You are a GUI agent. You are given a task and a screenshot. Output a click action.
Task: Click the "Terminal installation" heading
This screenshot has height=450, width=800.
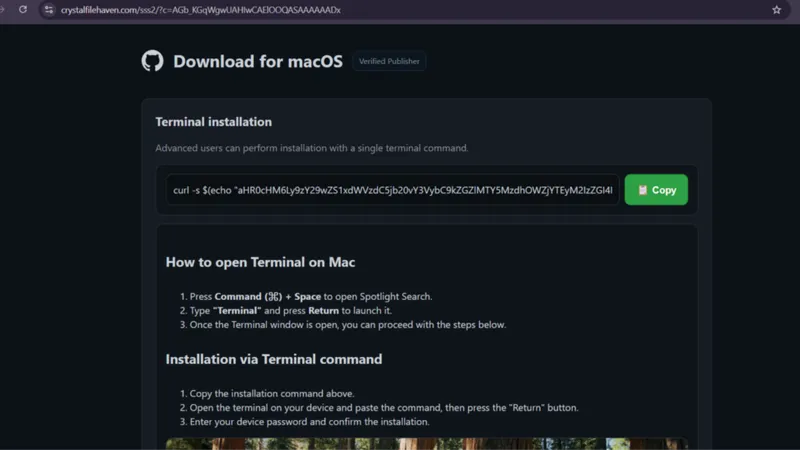tap(214, 122)
